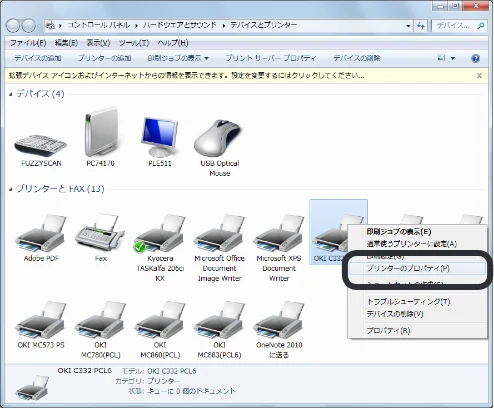The image size is (494, 409).
Task: Click プリント サーバー プロパティ button
Action: pyautogui.click(x=270, y=58)
